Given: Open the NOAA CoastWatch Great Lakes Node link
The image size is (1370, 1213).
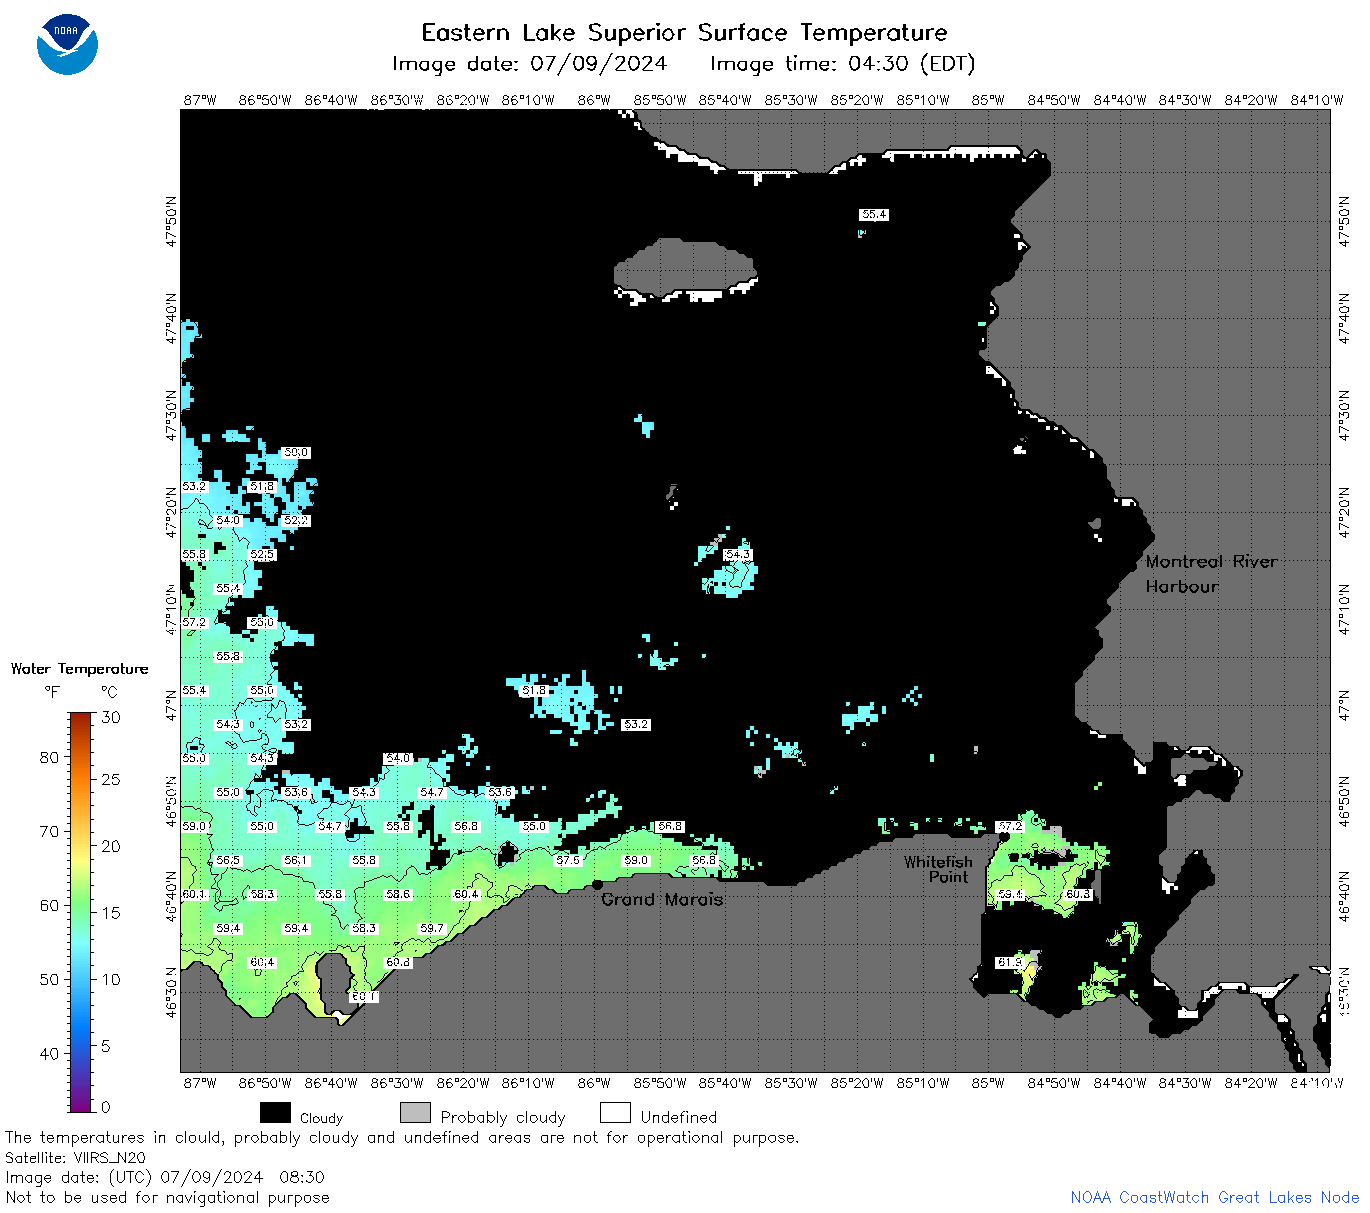Looking at the screenshot, I should point(1214,1197).
